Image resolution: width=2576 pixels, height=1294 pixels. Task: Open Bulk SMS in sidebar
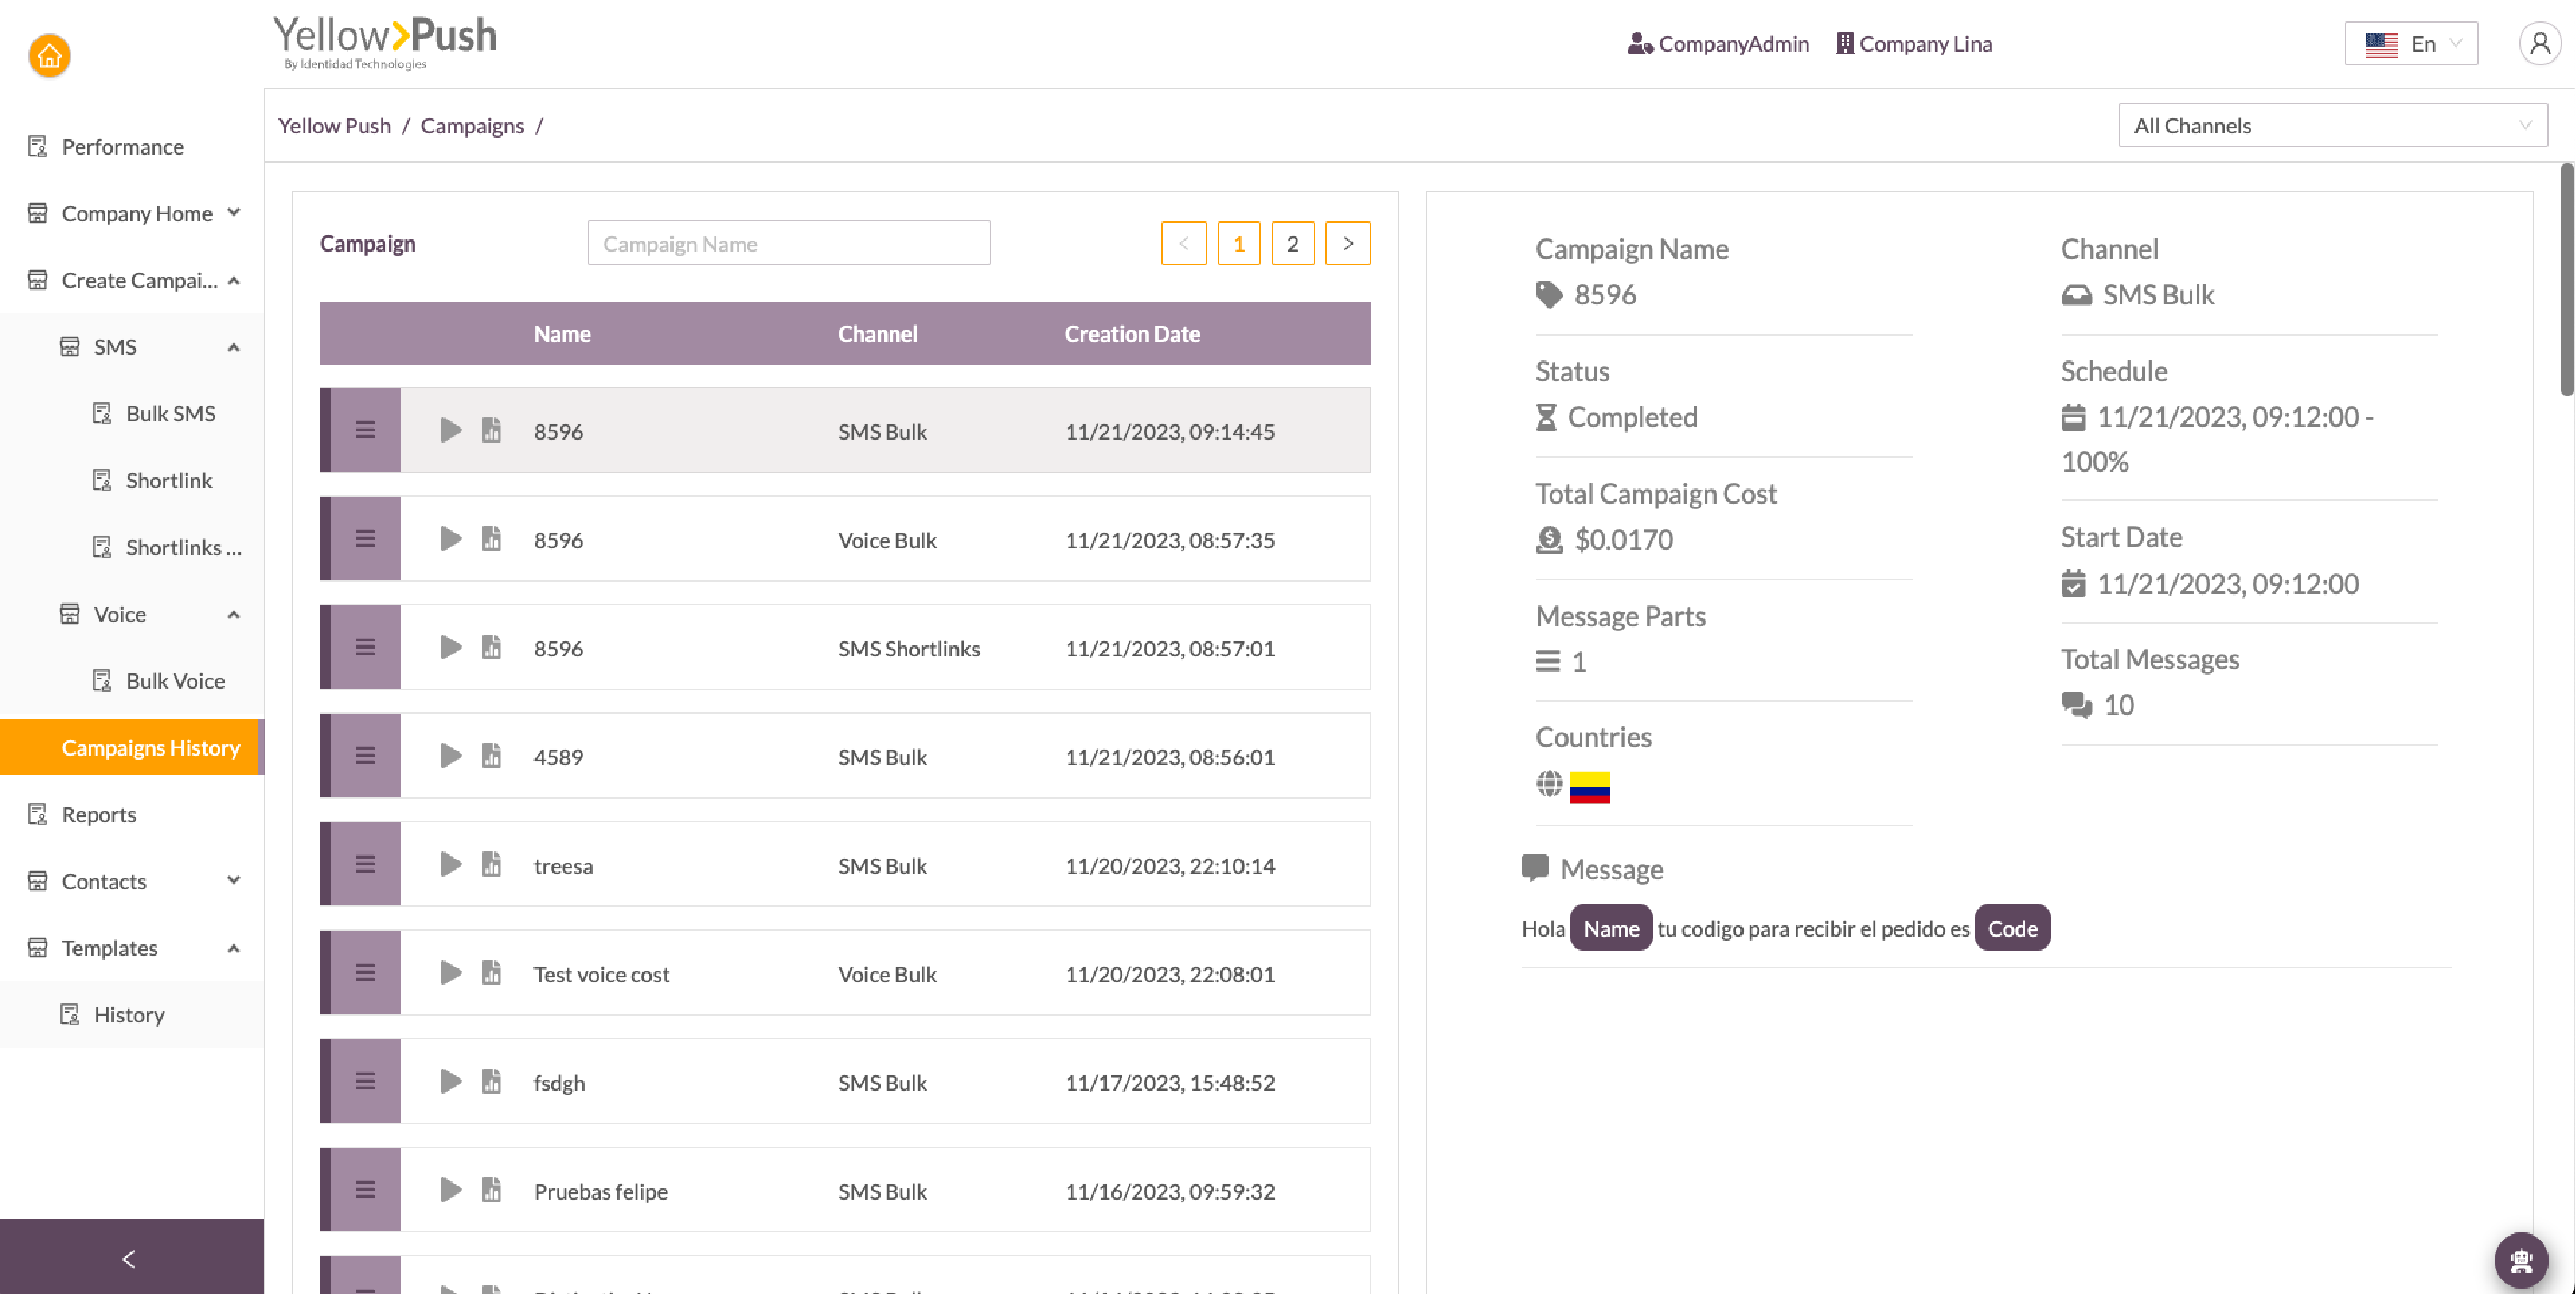tap(170, 414)
